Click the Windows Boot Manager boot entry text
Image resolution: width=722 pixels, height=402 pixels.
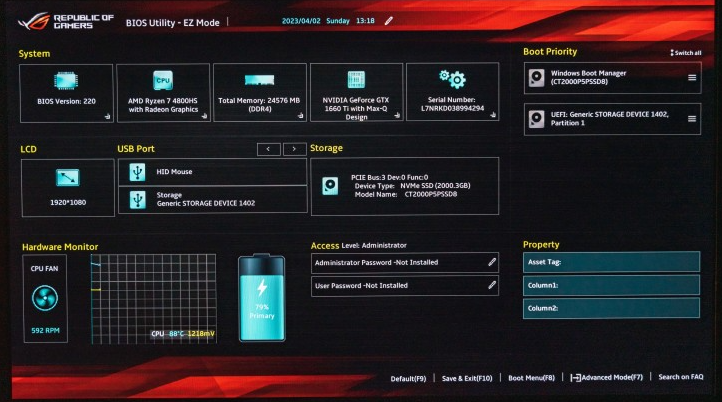click(588, 77)
